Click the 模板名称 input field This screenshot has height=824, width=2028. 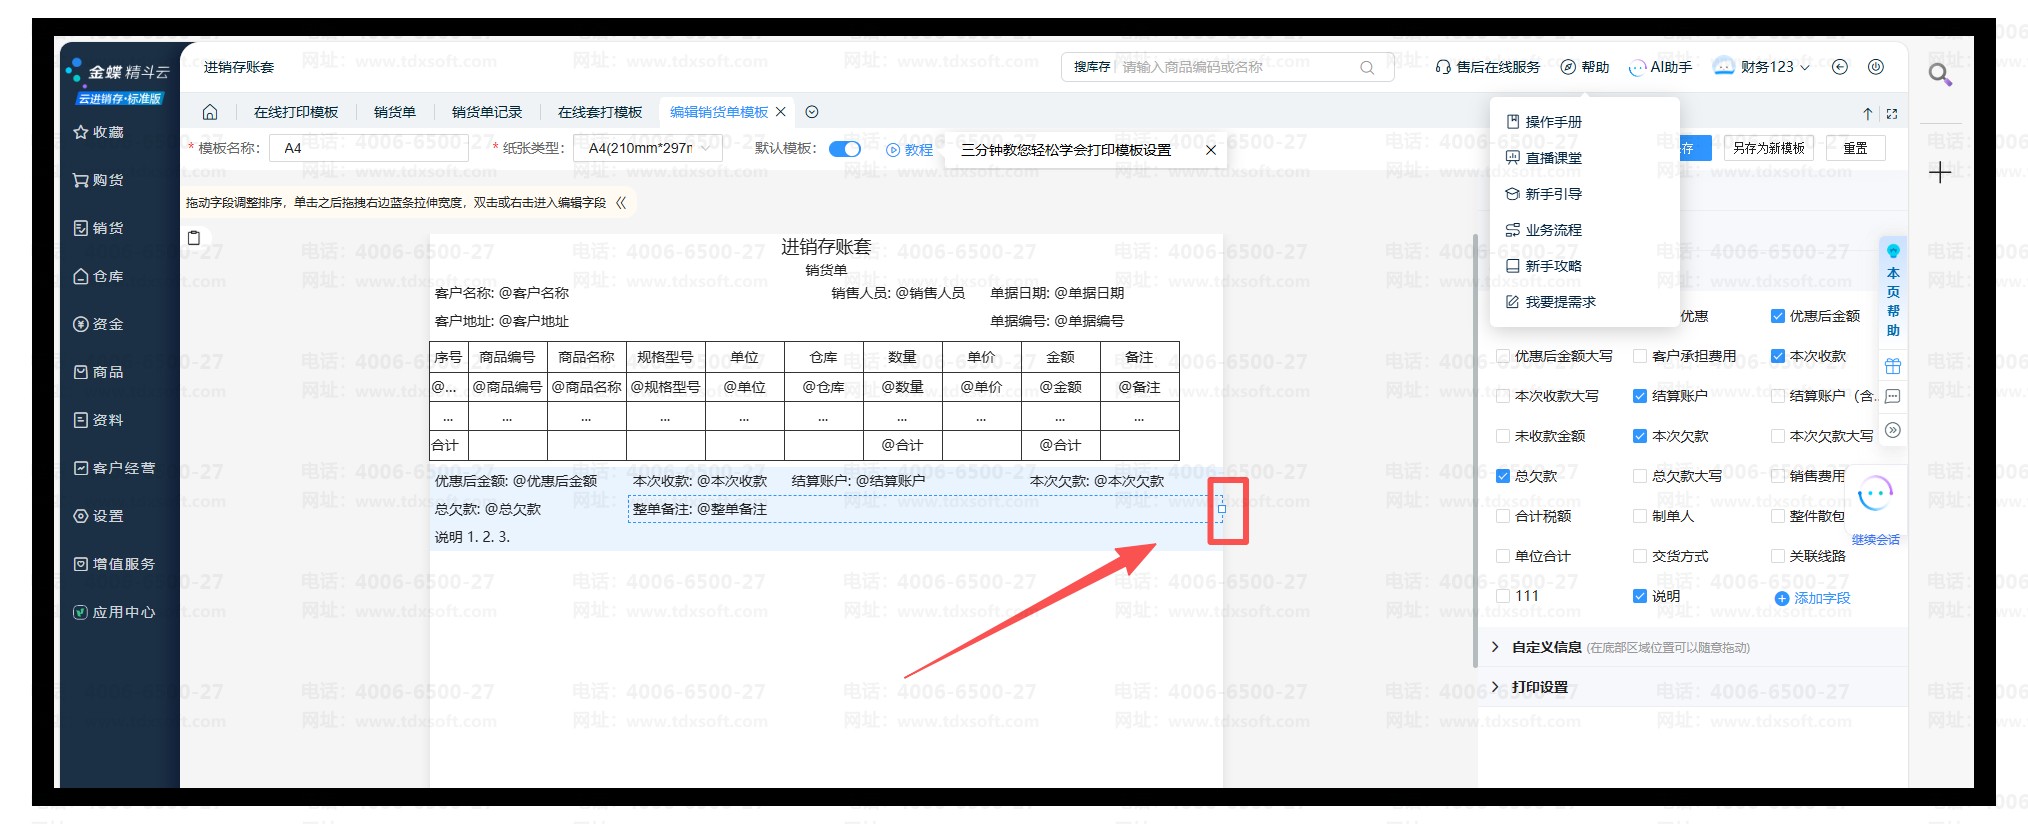click(x=370, y=149)
